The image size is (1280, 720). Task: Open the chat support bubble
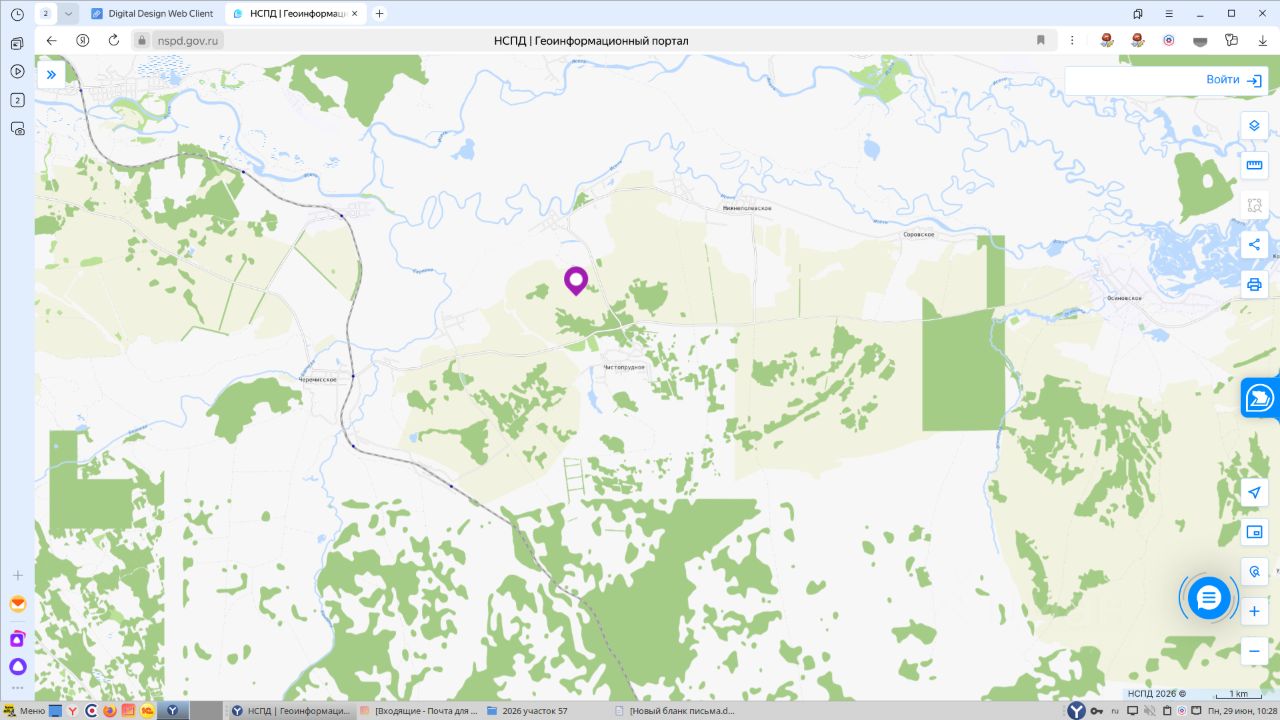coord(1209,598)
